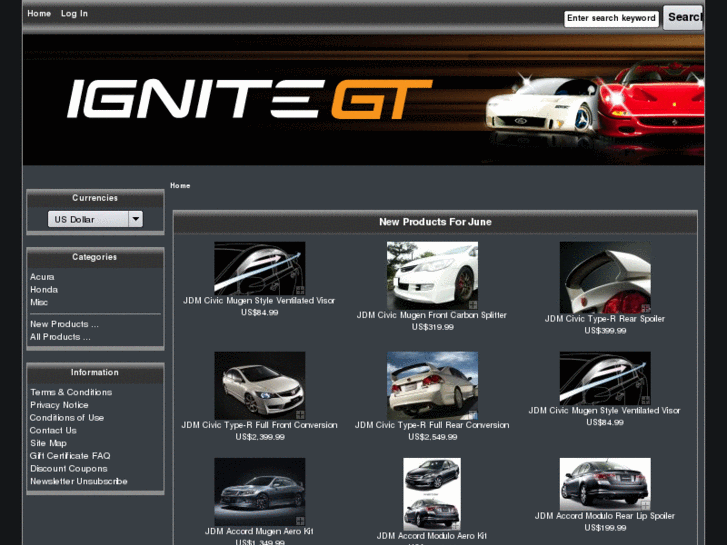Click the Search button
The width and height of the screenshot is (727, 545).
tap(683, 18)
